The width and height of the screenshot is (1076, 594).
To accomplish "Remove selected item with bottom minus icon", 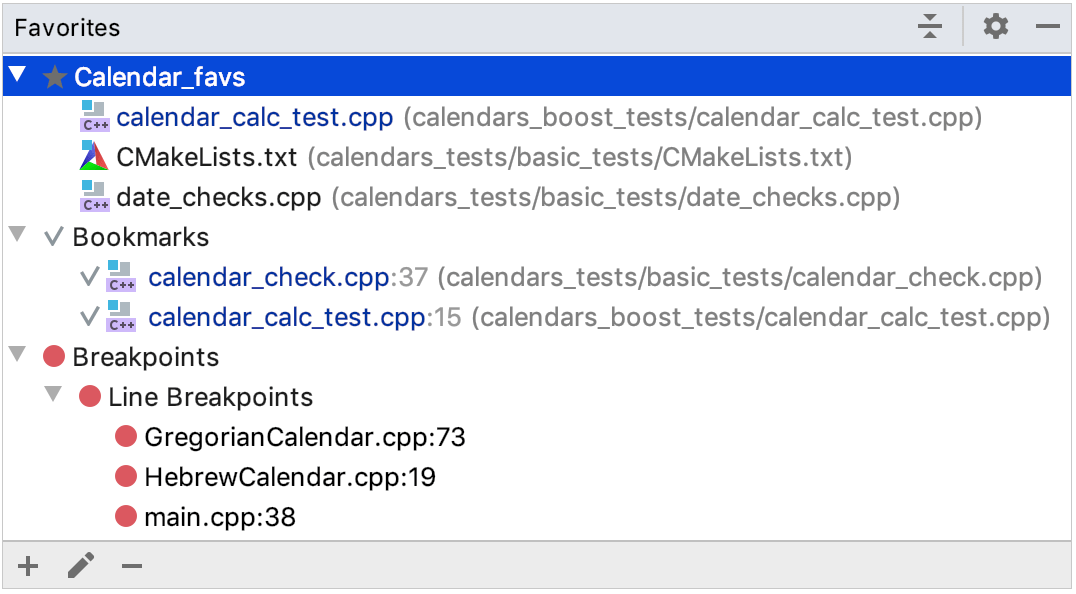I will pos(132,566).
